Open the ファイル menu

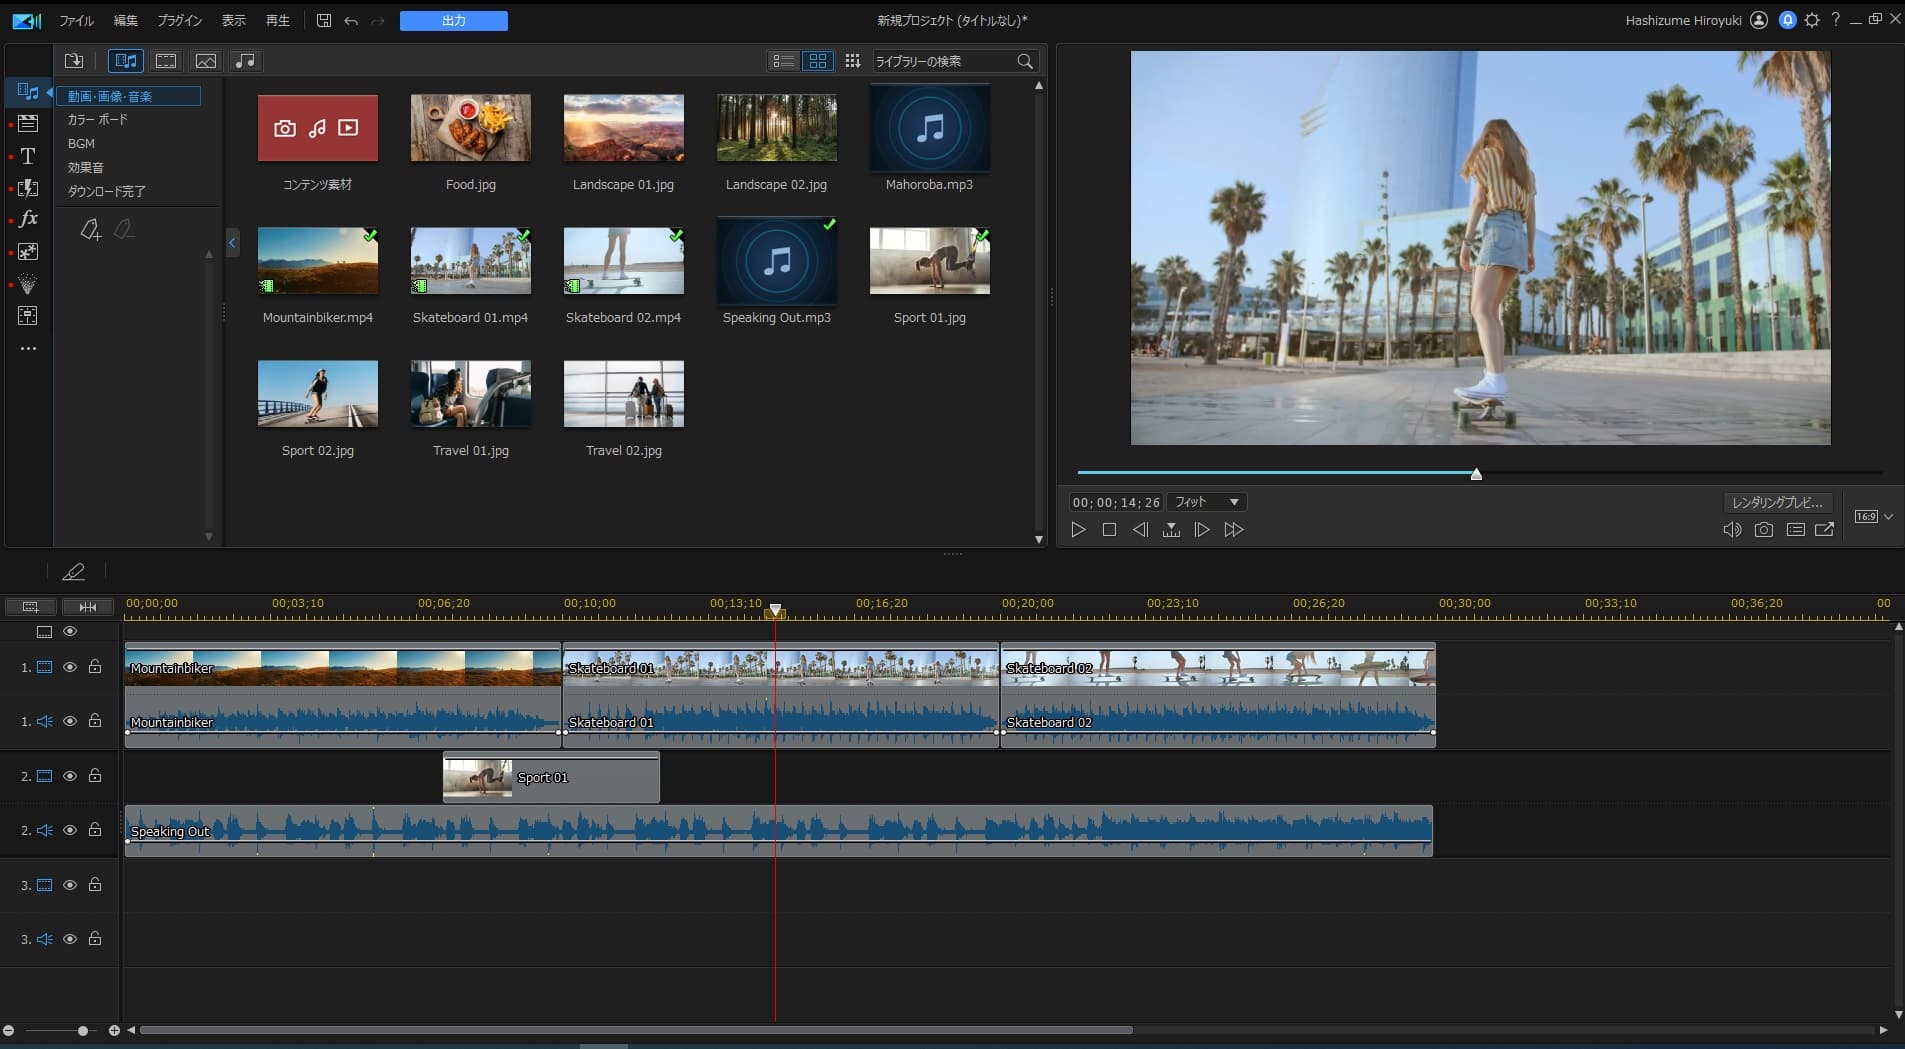coord(76,21)
